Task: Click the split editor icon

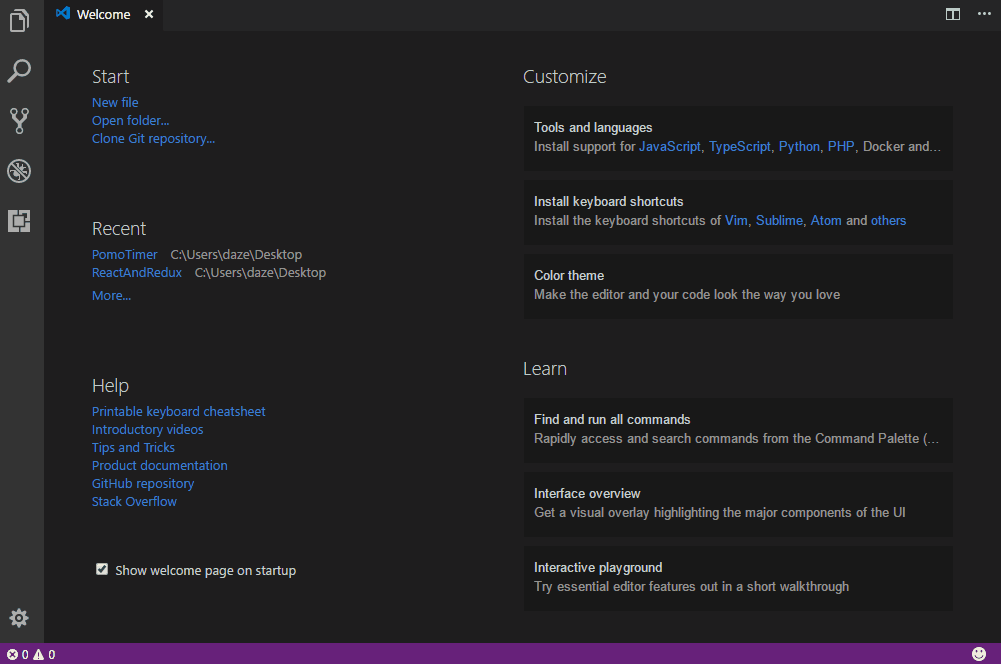Action: pos(952,14)
